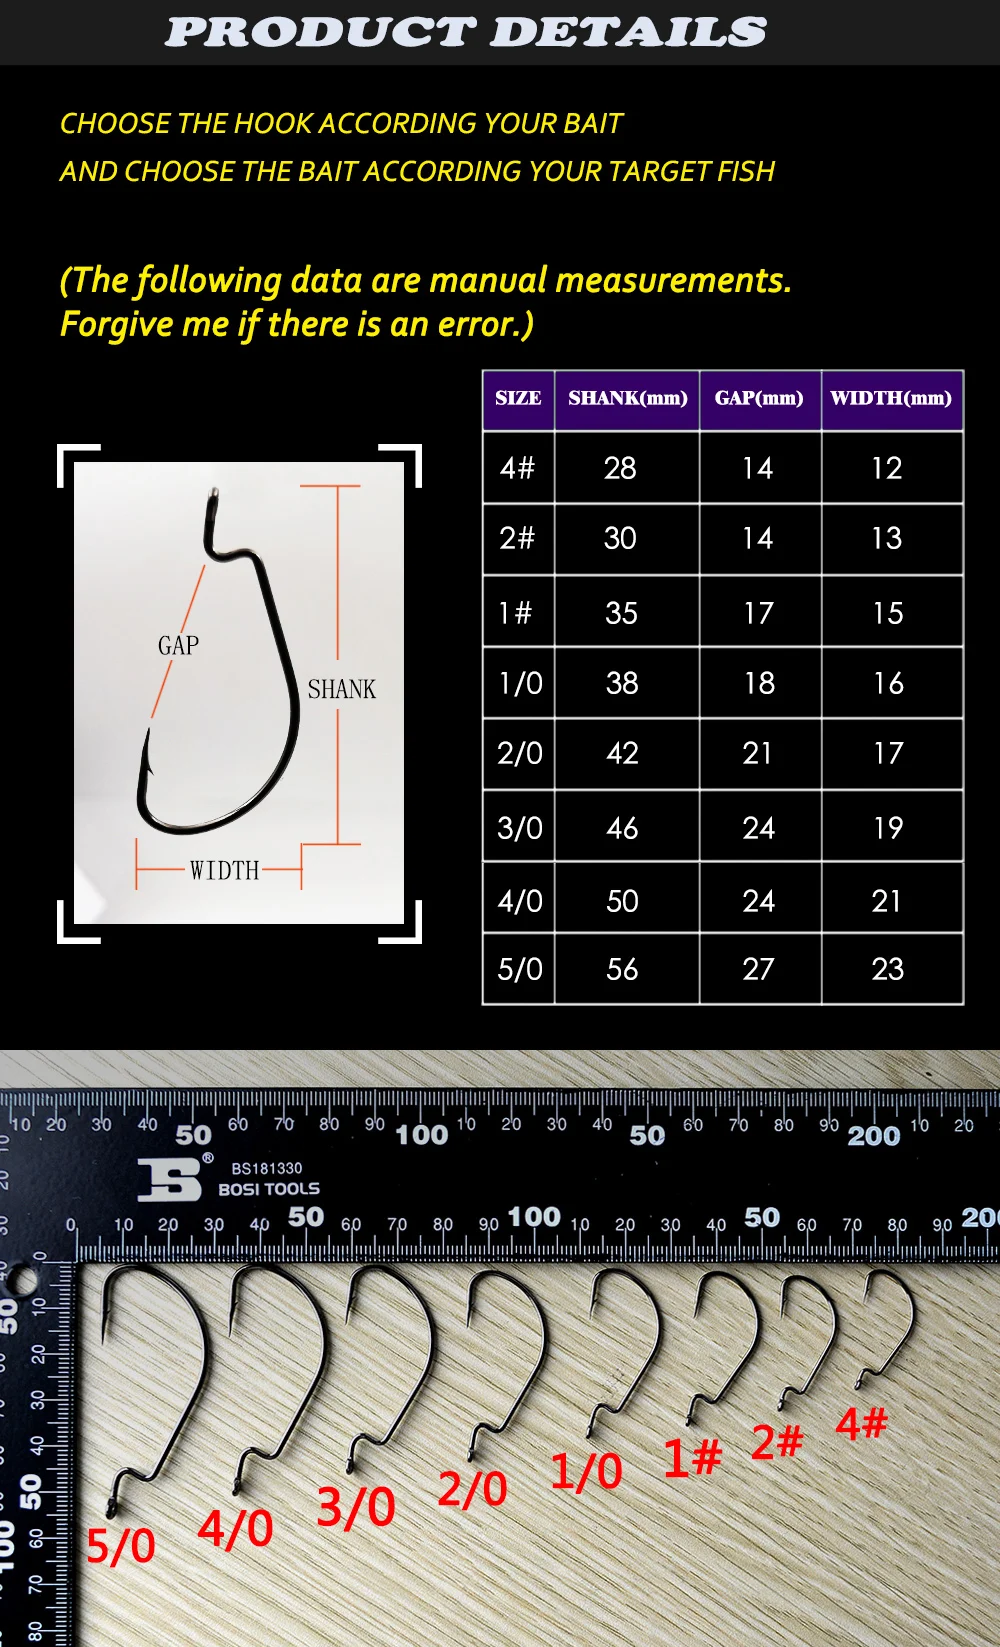Click the red "4/0" label in the hook photo

click(236, 1528)
